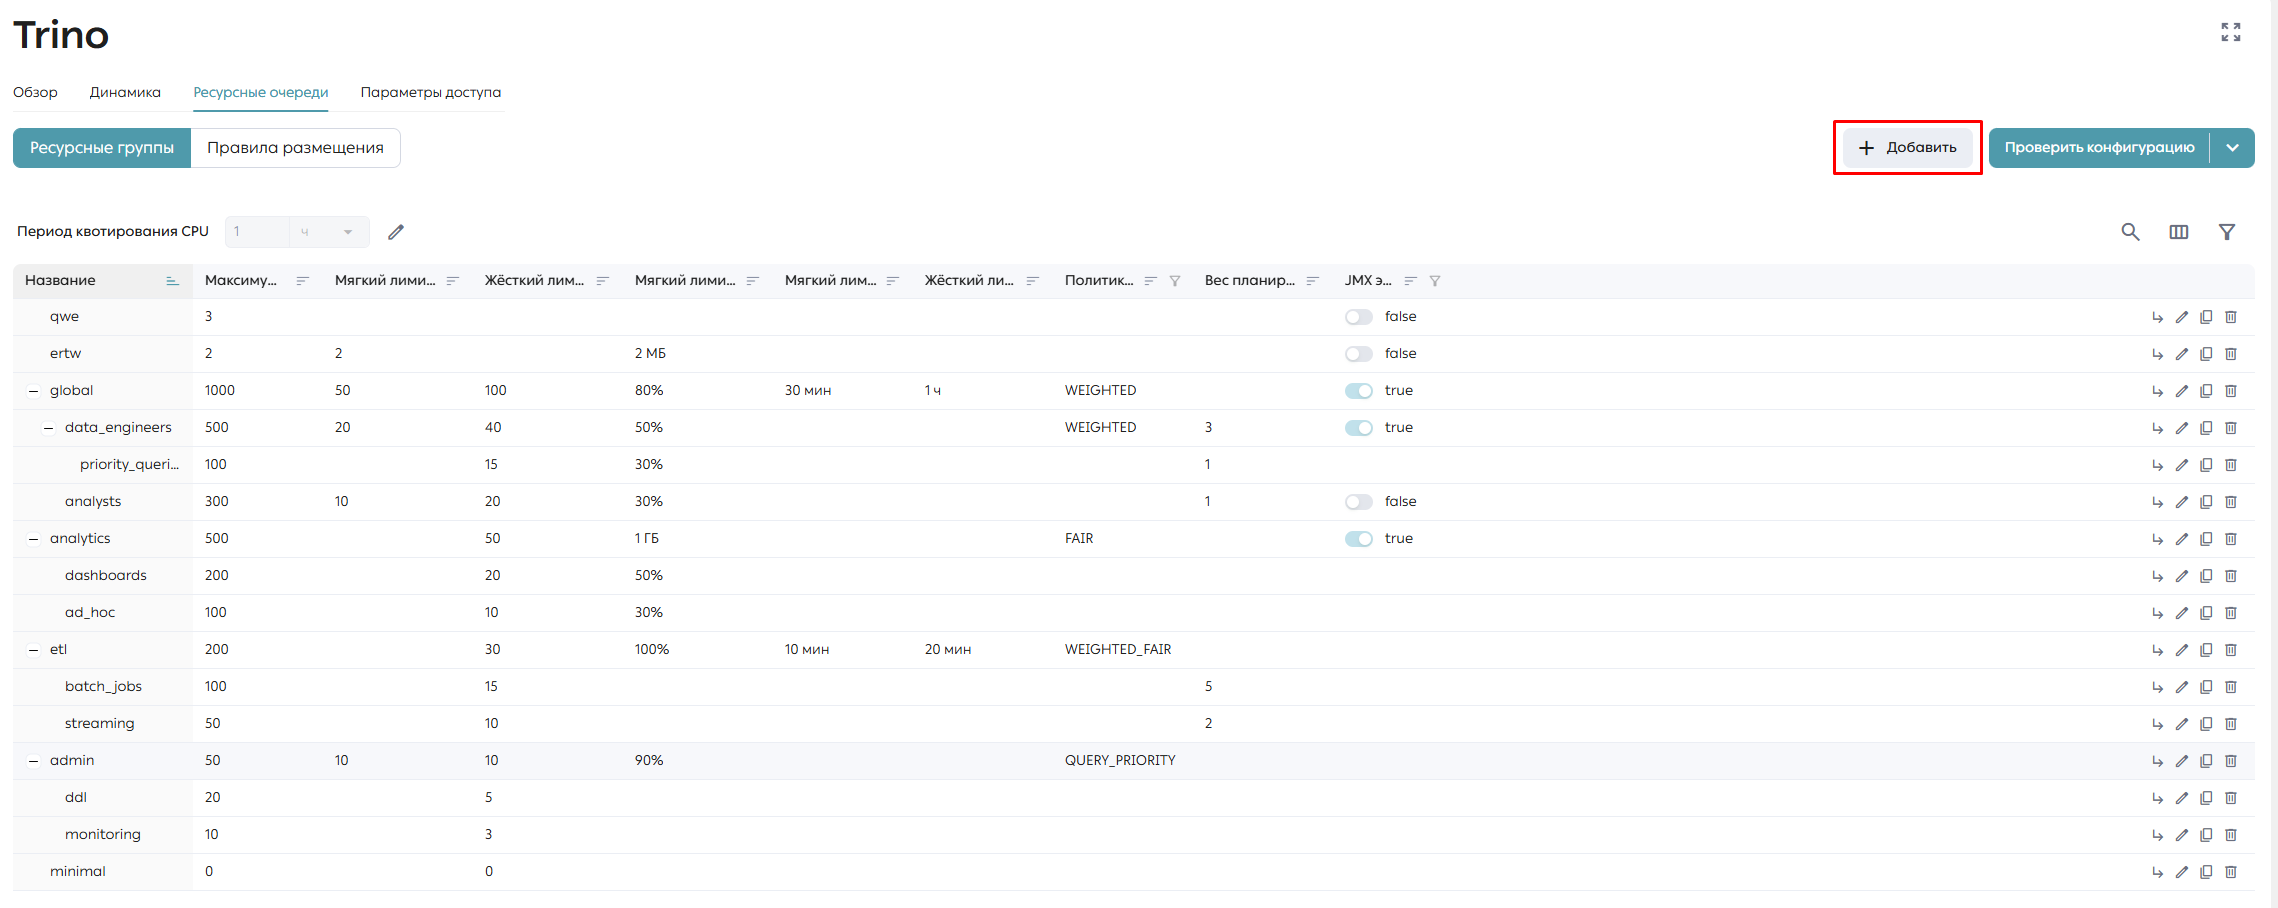
Task: Delete the priority_queri... row
Action: click(2230, 465)
